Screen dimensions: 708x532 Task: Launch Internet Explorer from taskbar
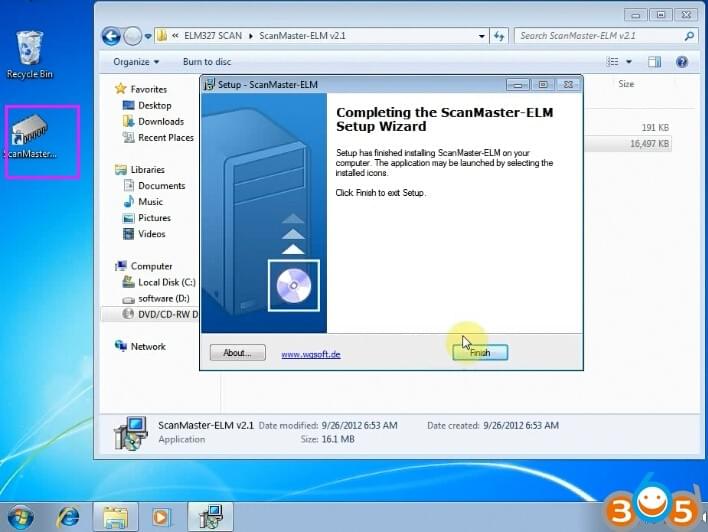pyautogui.click(x=68, y=517)
